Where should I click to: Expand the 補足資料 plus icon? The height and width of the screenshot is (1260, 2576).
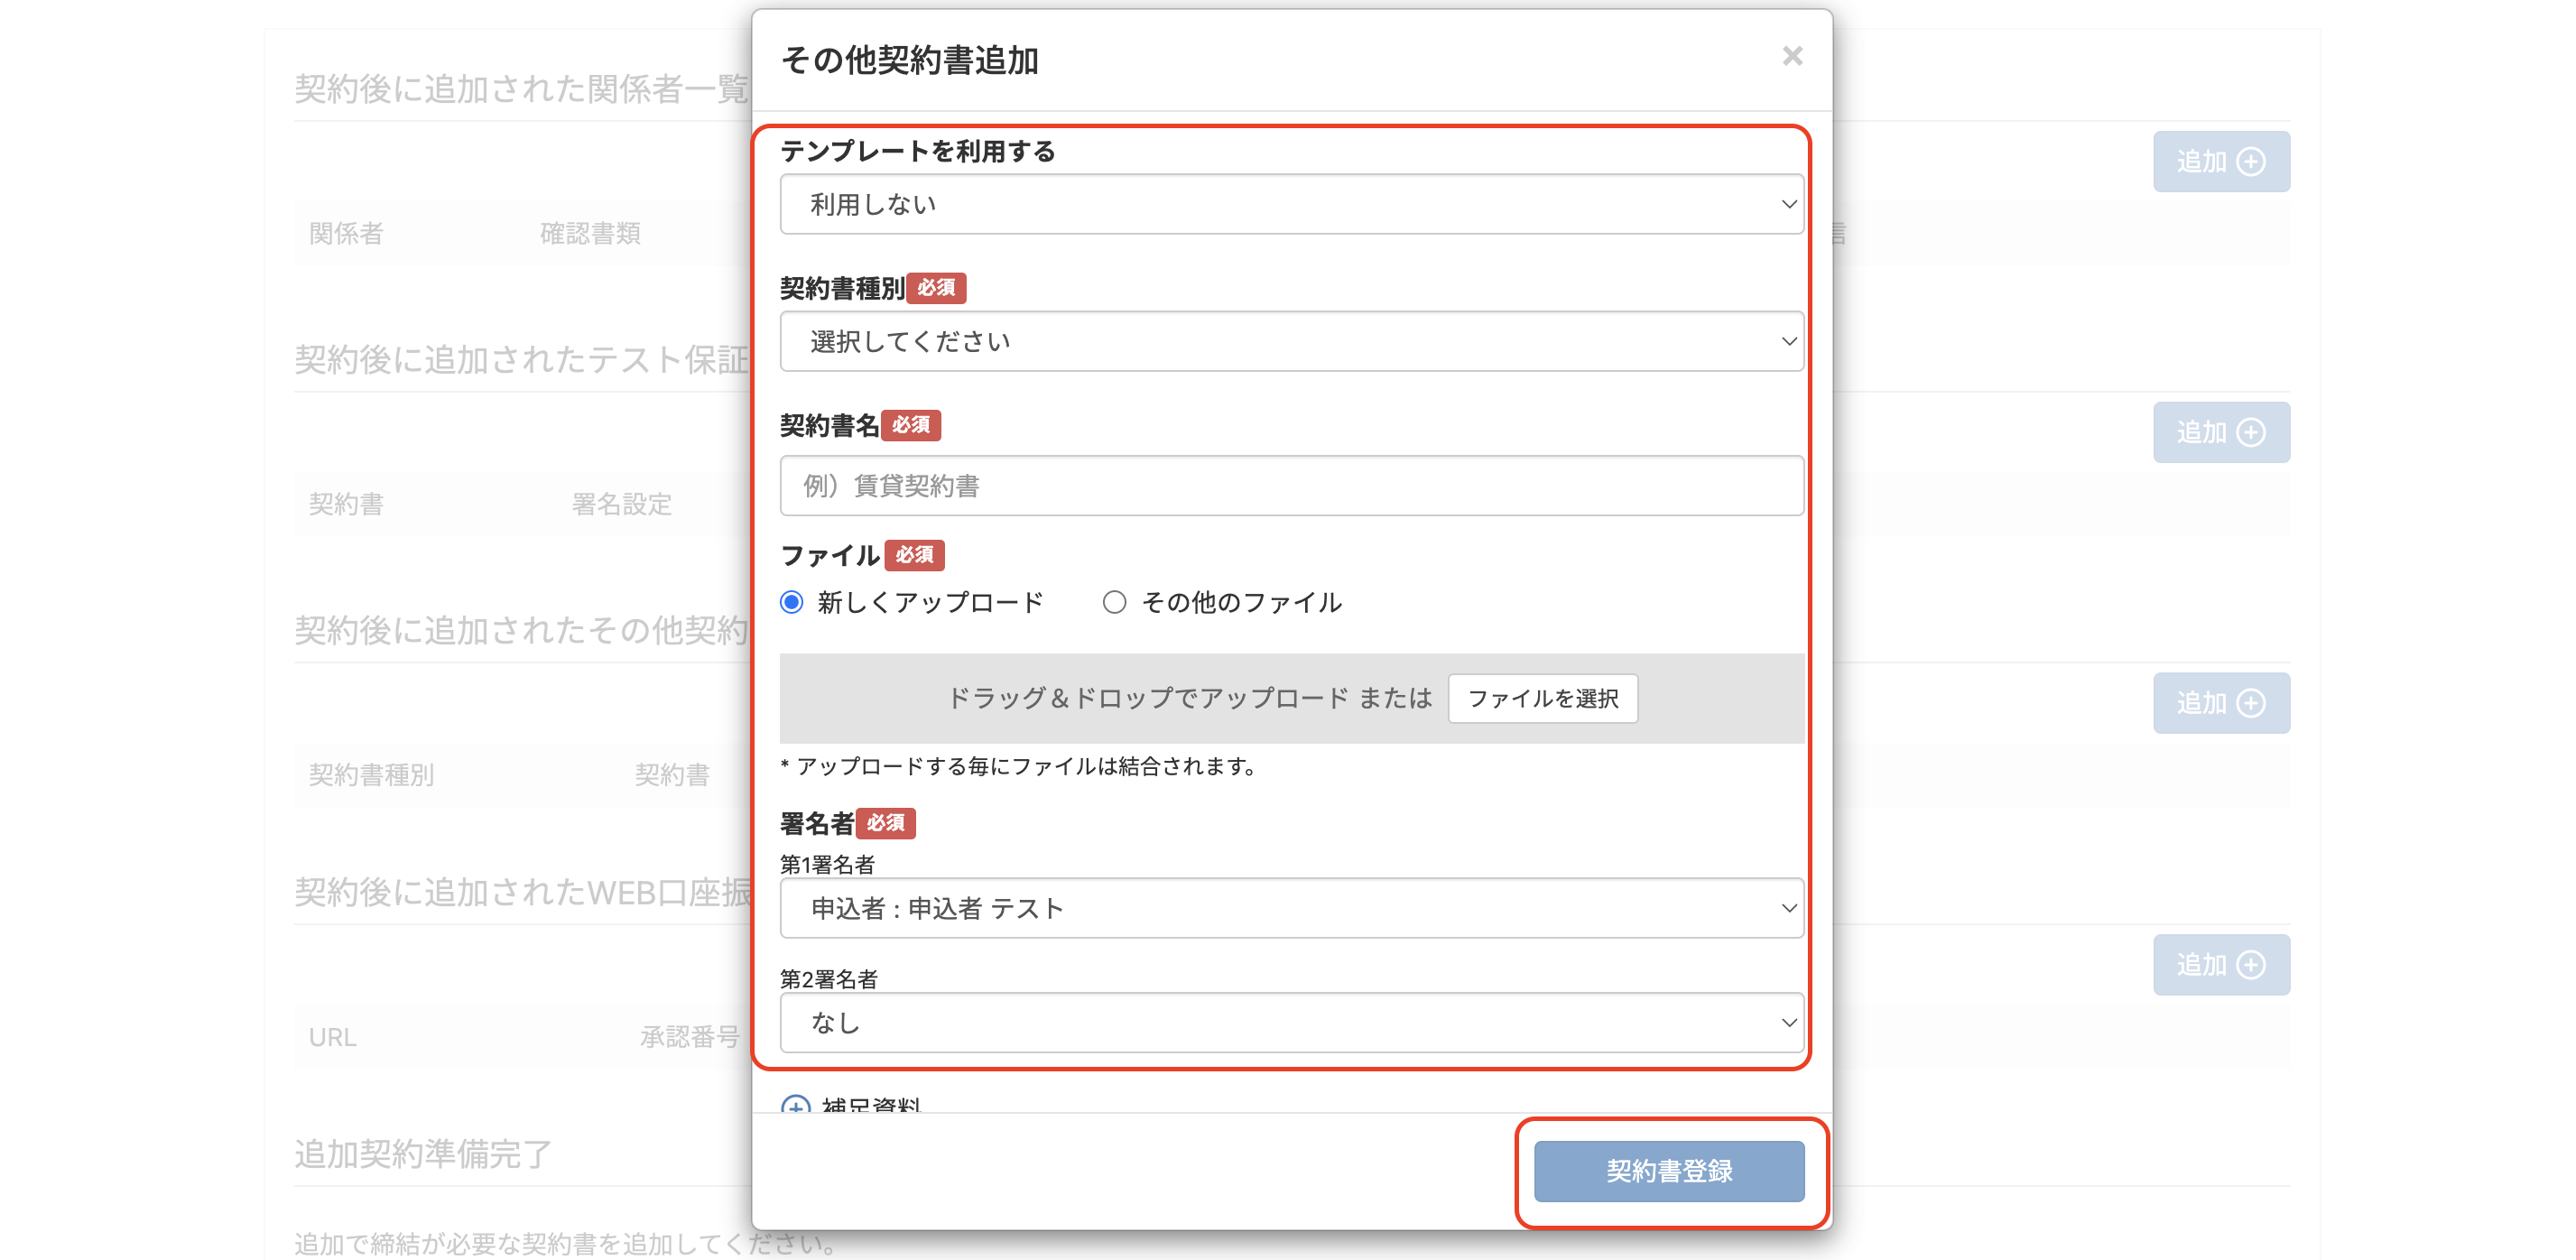795,1105
